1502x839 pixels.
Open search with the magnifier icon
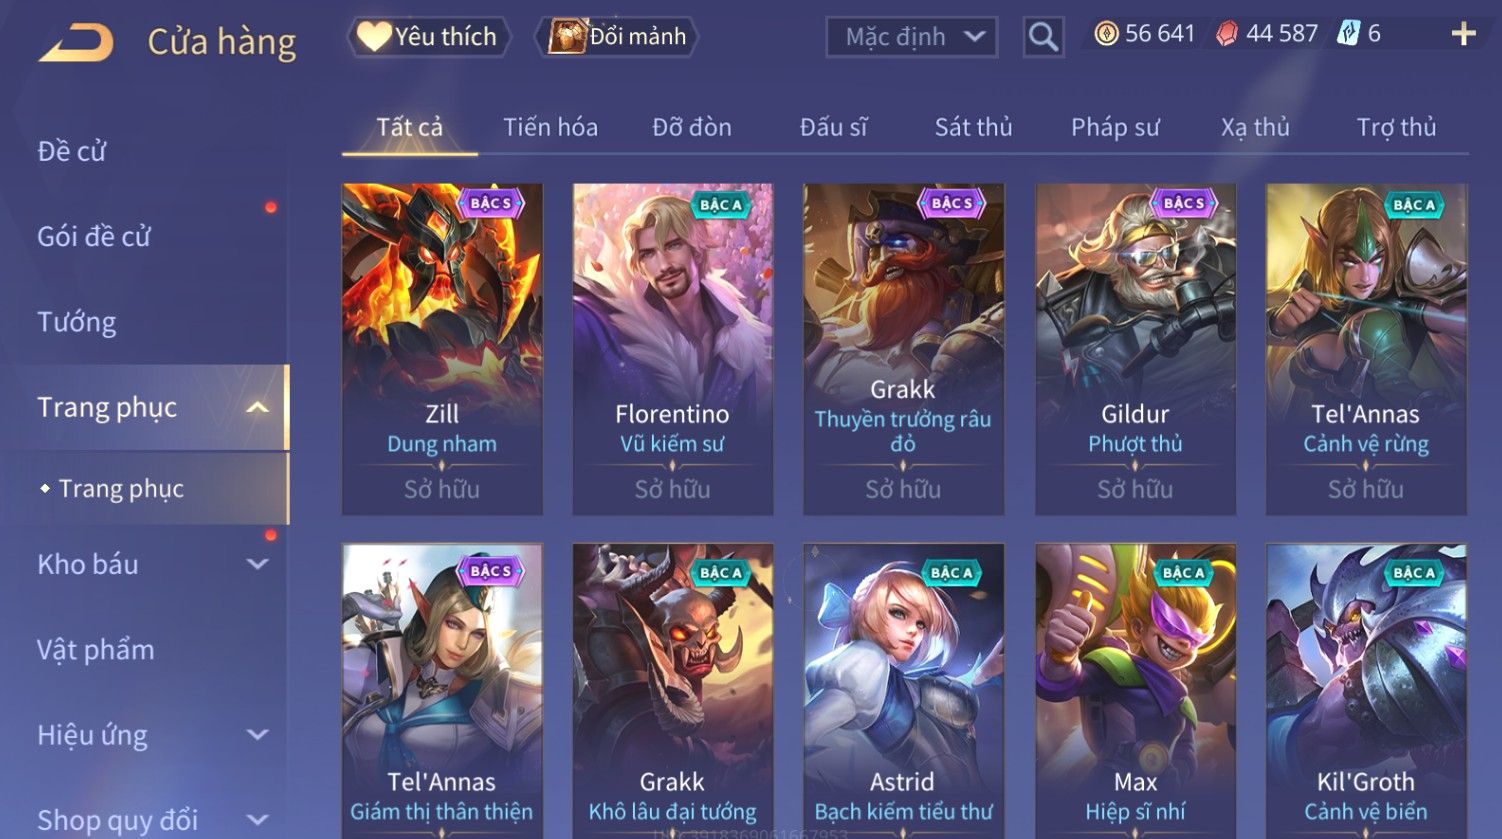coord(1043,37)
